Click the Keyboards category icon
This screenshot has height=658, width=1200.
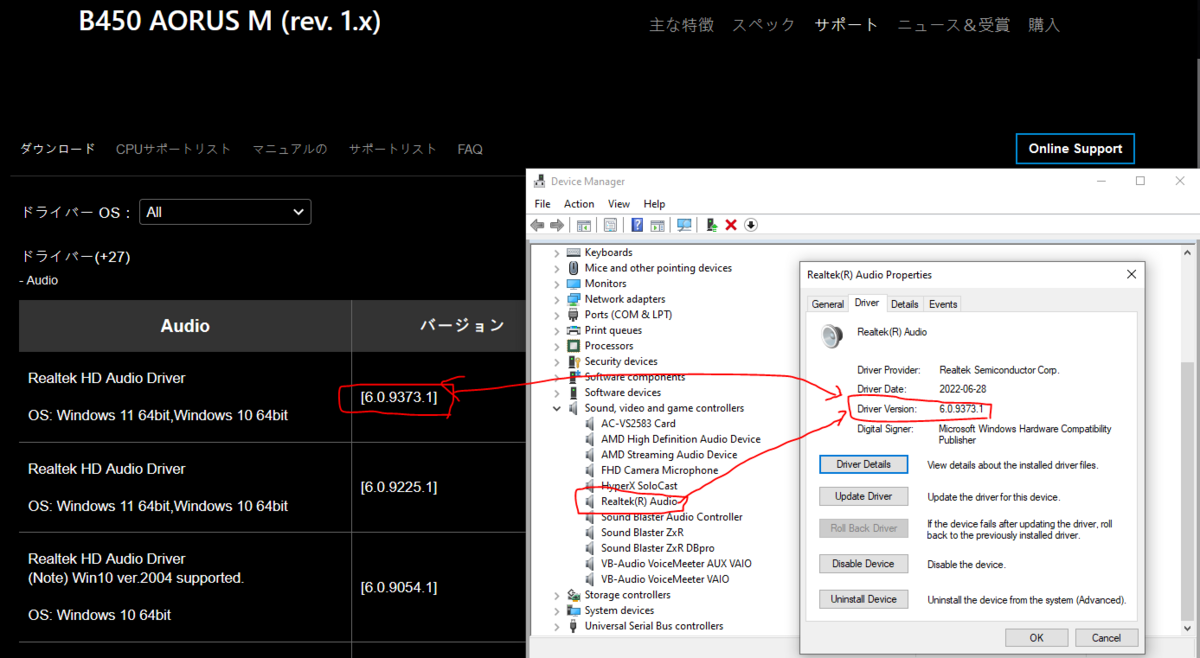[574, 252]
